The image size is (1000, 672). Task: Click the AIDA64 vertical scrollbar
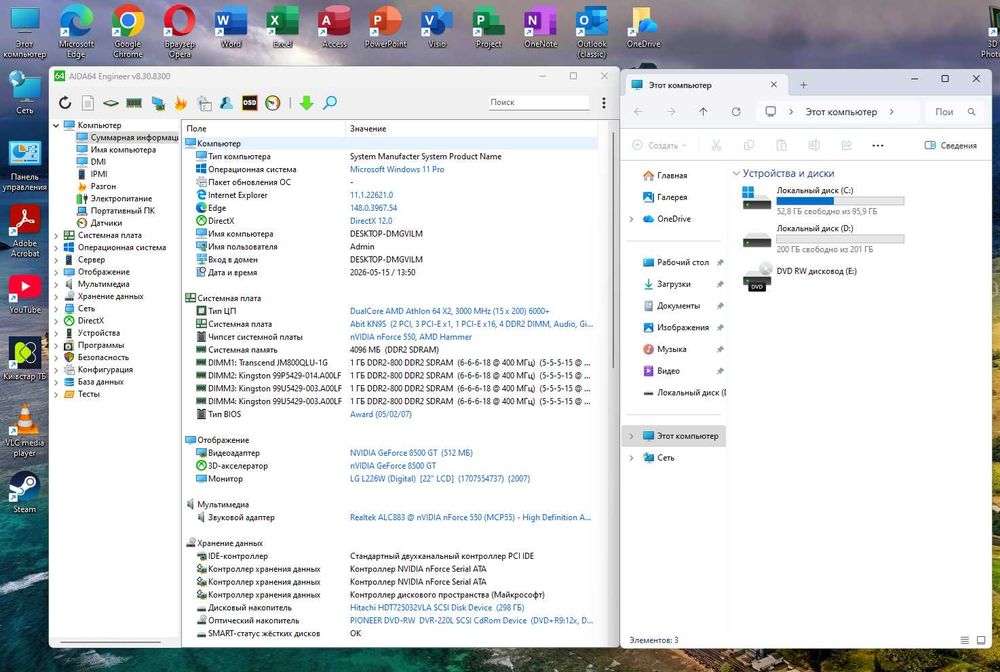[612, 250]
